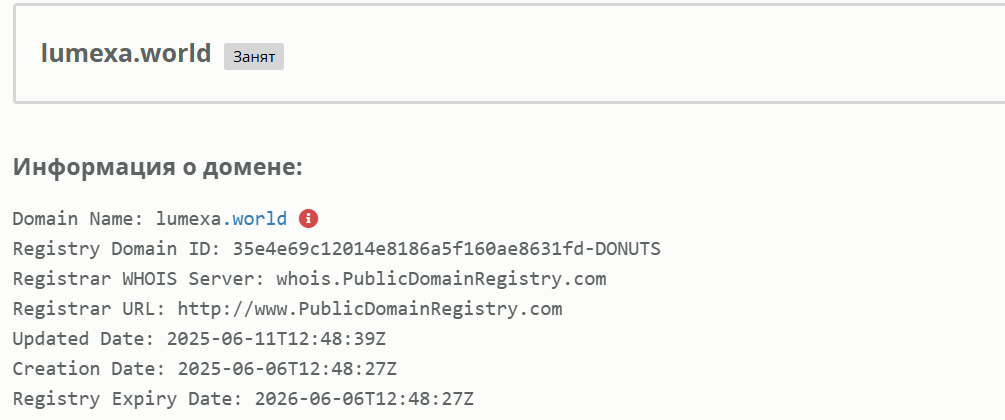Click the Занят status badge

click(x=254, y=57)
